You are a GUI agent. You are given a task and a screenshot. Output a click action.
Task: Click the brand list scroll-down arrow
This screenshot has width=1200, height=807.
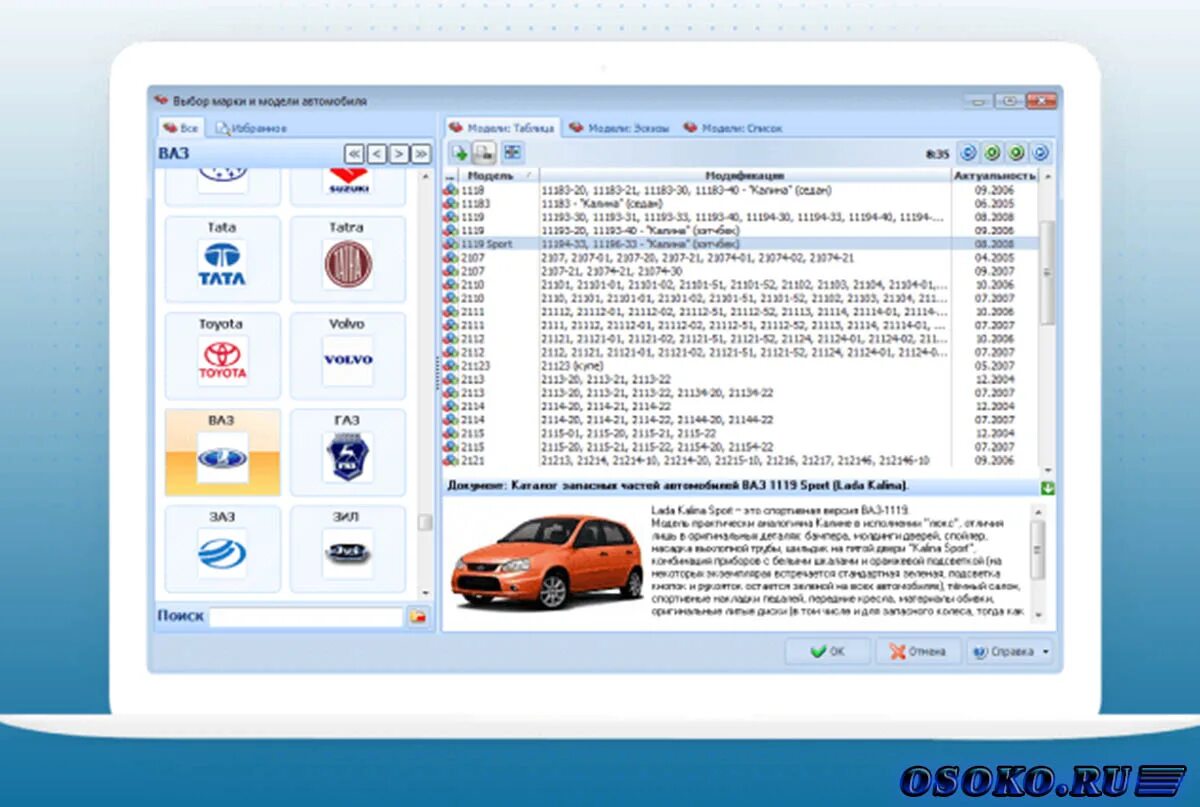425,594
